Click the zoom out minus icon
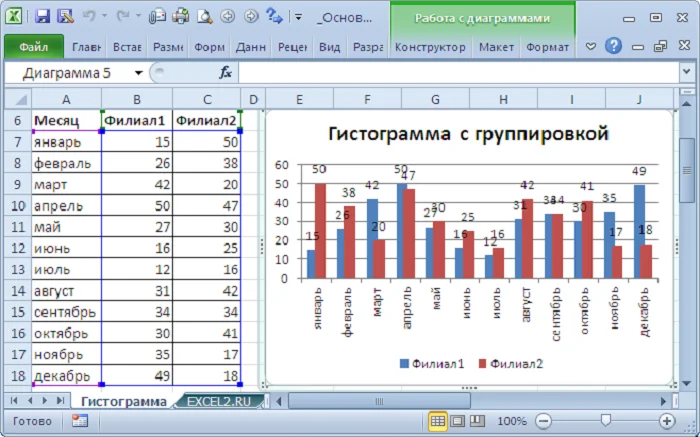The image size is (700, 437). (544, 421)
